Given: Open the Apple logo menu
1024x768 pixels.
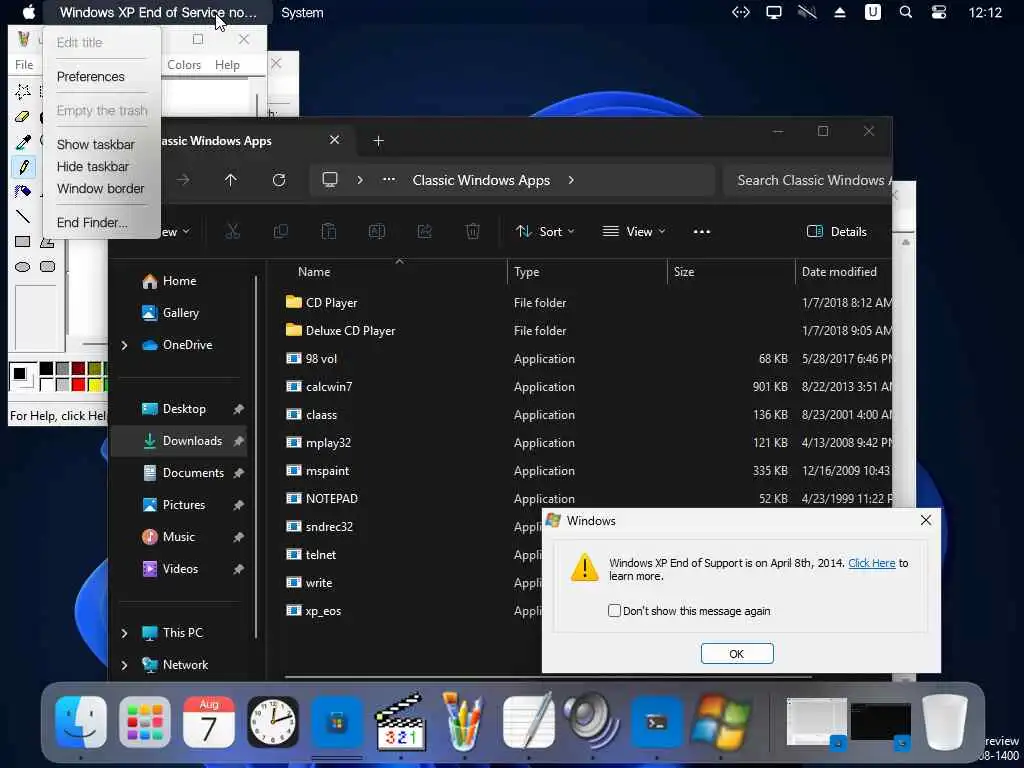Looking at the screenshot, I should [x=29, y=12].
